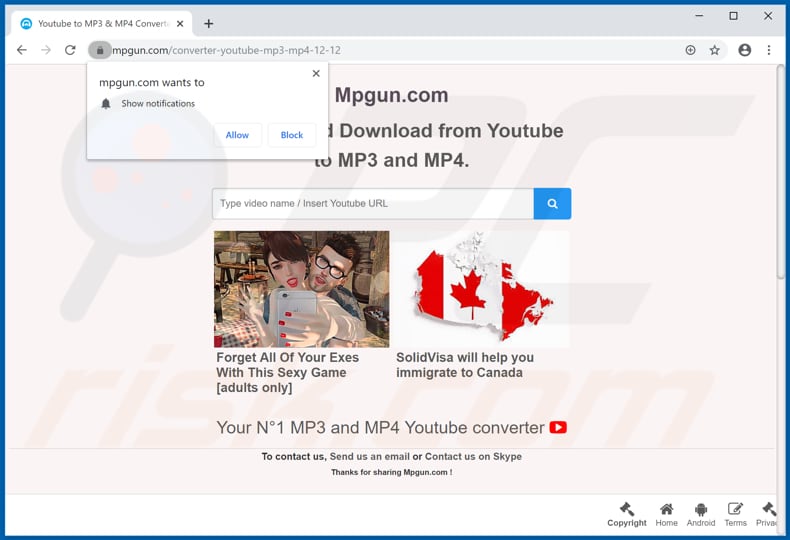Go back to the previous page
Viewport: 790px width, 540px height.
tap(22, 50)
